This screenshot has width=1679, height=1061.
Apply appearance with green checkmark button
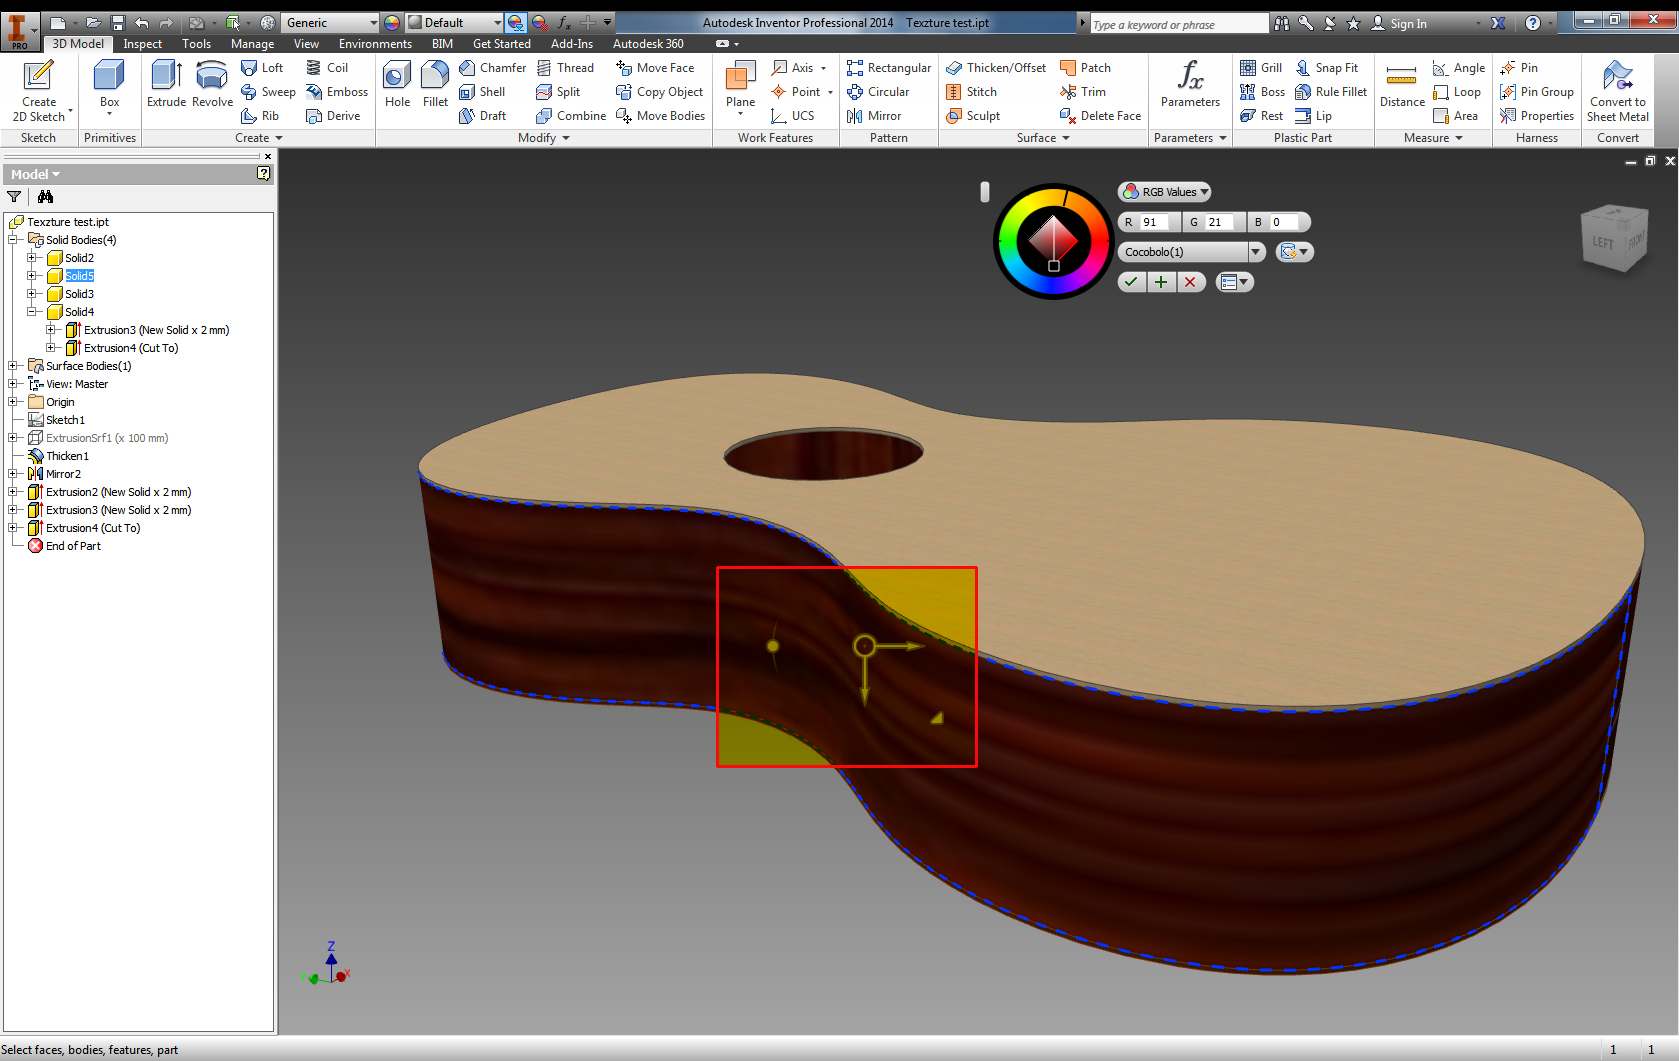(x=1131, y=282)
